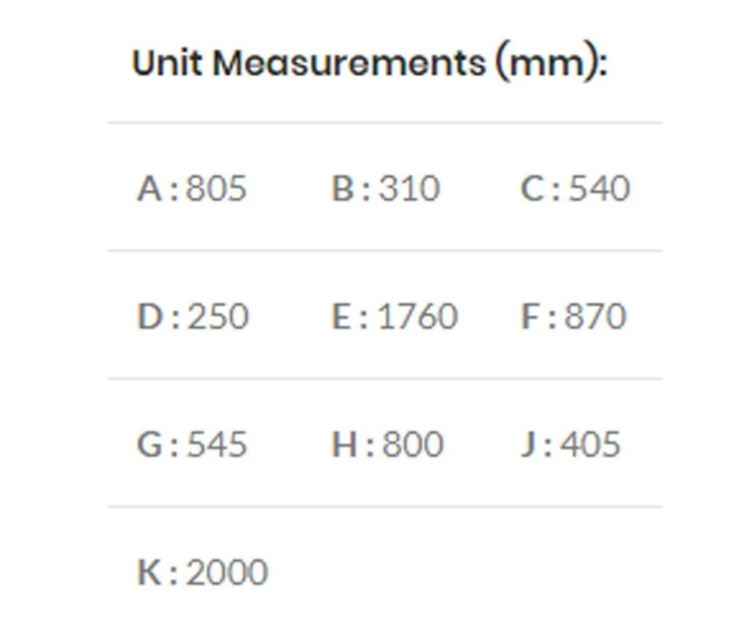The height and width of the screenshot is (631, 752).
Task: Click the H measurement value 800
Action: (413, 444)
